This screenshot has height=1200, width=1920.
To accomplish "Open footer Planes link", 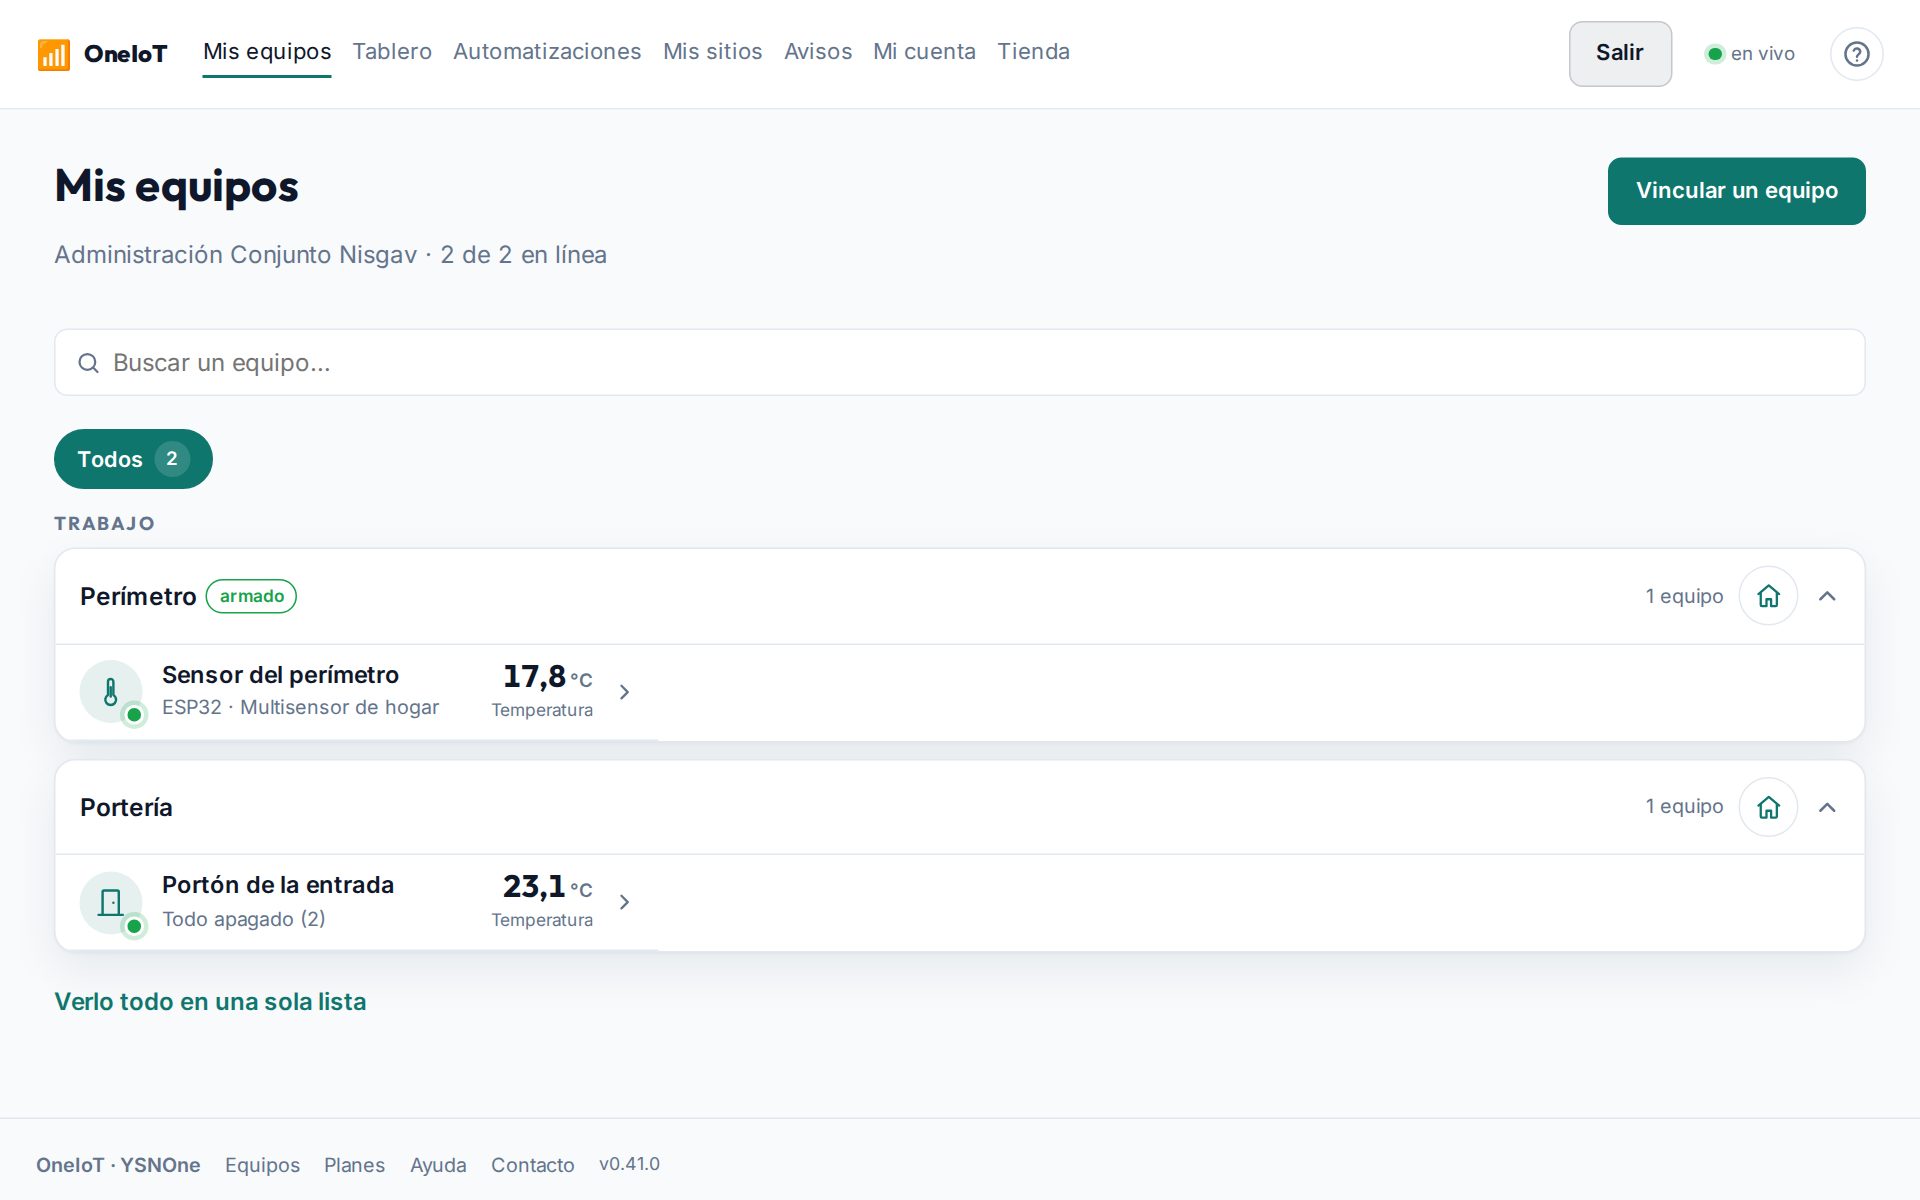I will click(x=354, y=1165).
